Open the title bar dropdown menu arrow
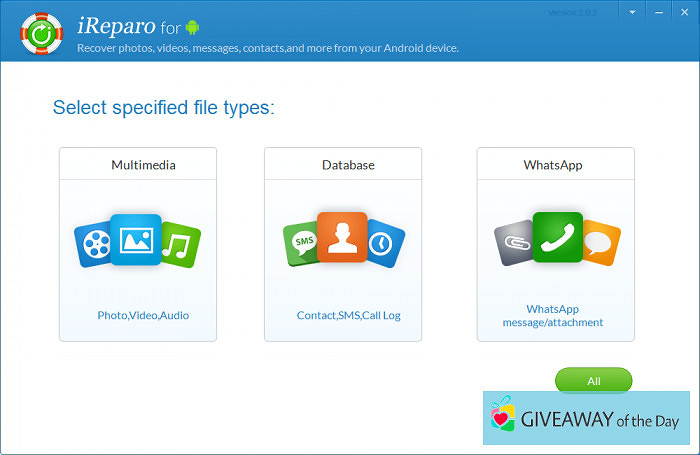Screen dimensions: 700x455 click(632, 14)
